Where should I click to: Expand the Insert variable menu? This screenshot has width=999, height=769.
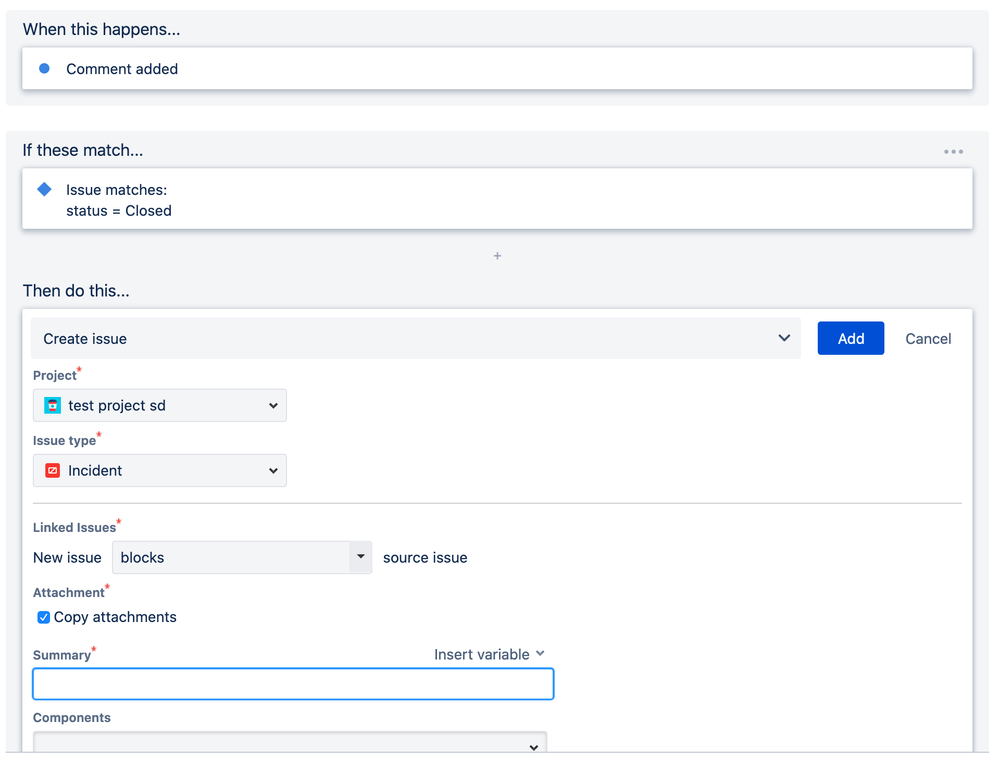[x=489, y=654]
